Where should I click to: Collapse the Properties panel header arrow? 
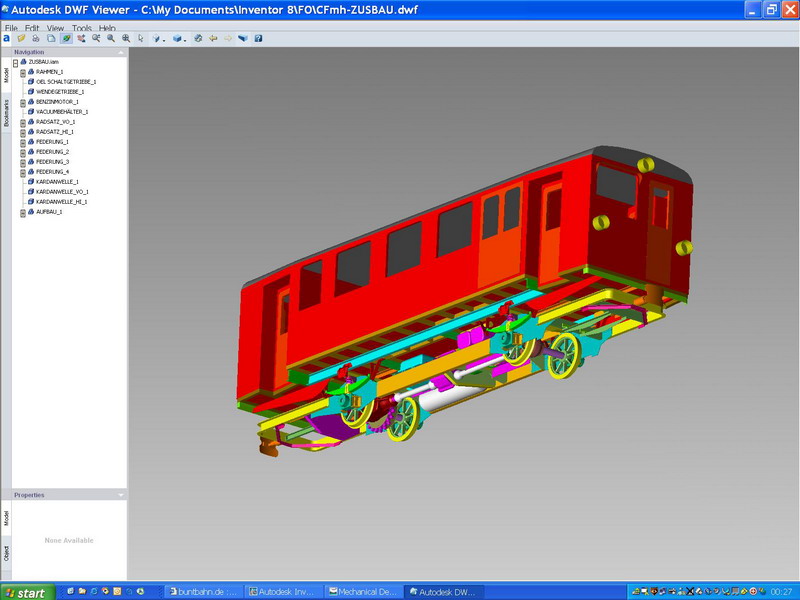pos(121,495)
